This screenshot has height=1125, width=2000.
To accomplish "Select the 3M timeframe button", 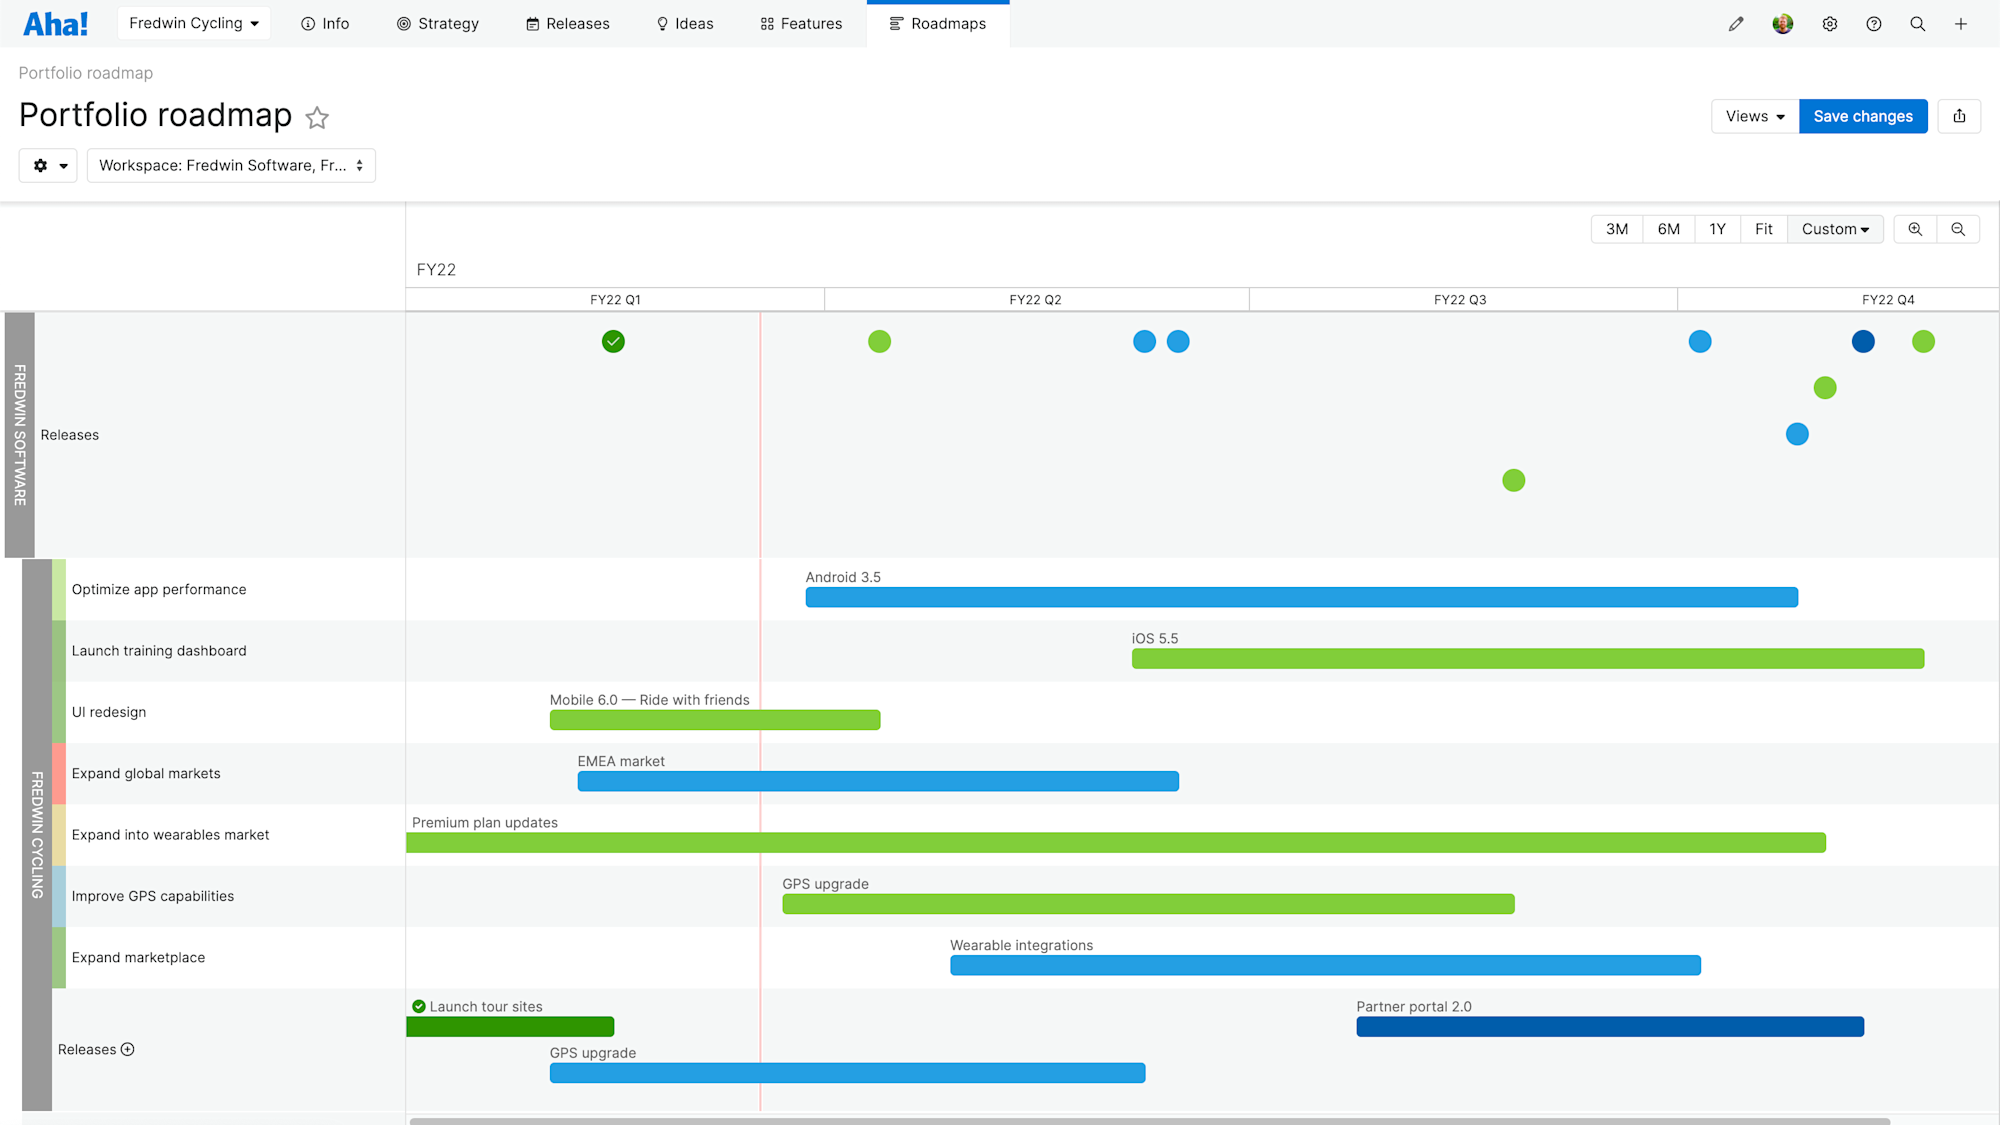I will [x=1616, y=229].
